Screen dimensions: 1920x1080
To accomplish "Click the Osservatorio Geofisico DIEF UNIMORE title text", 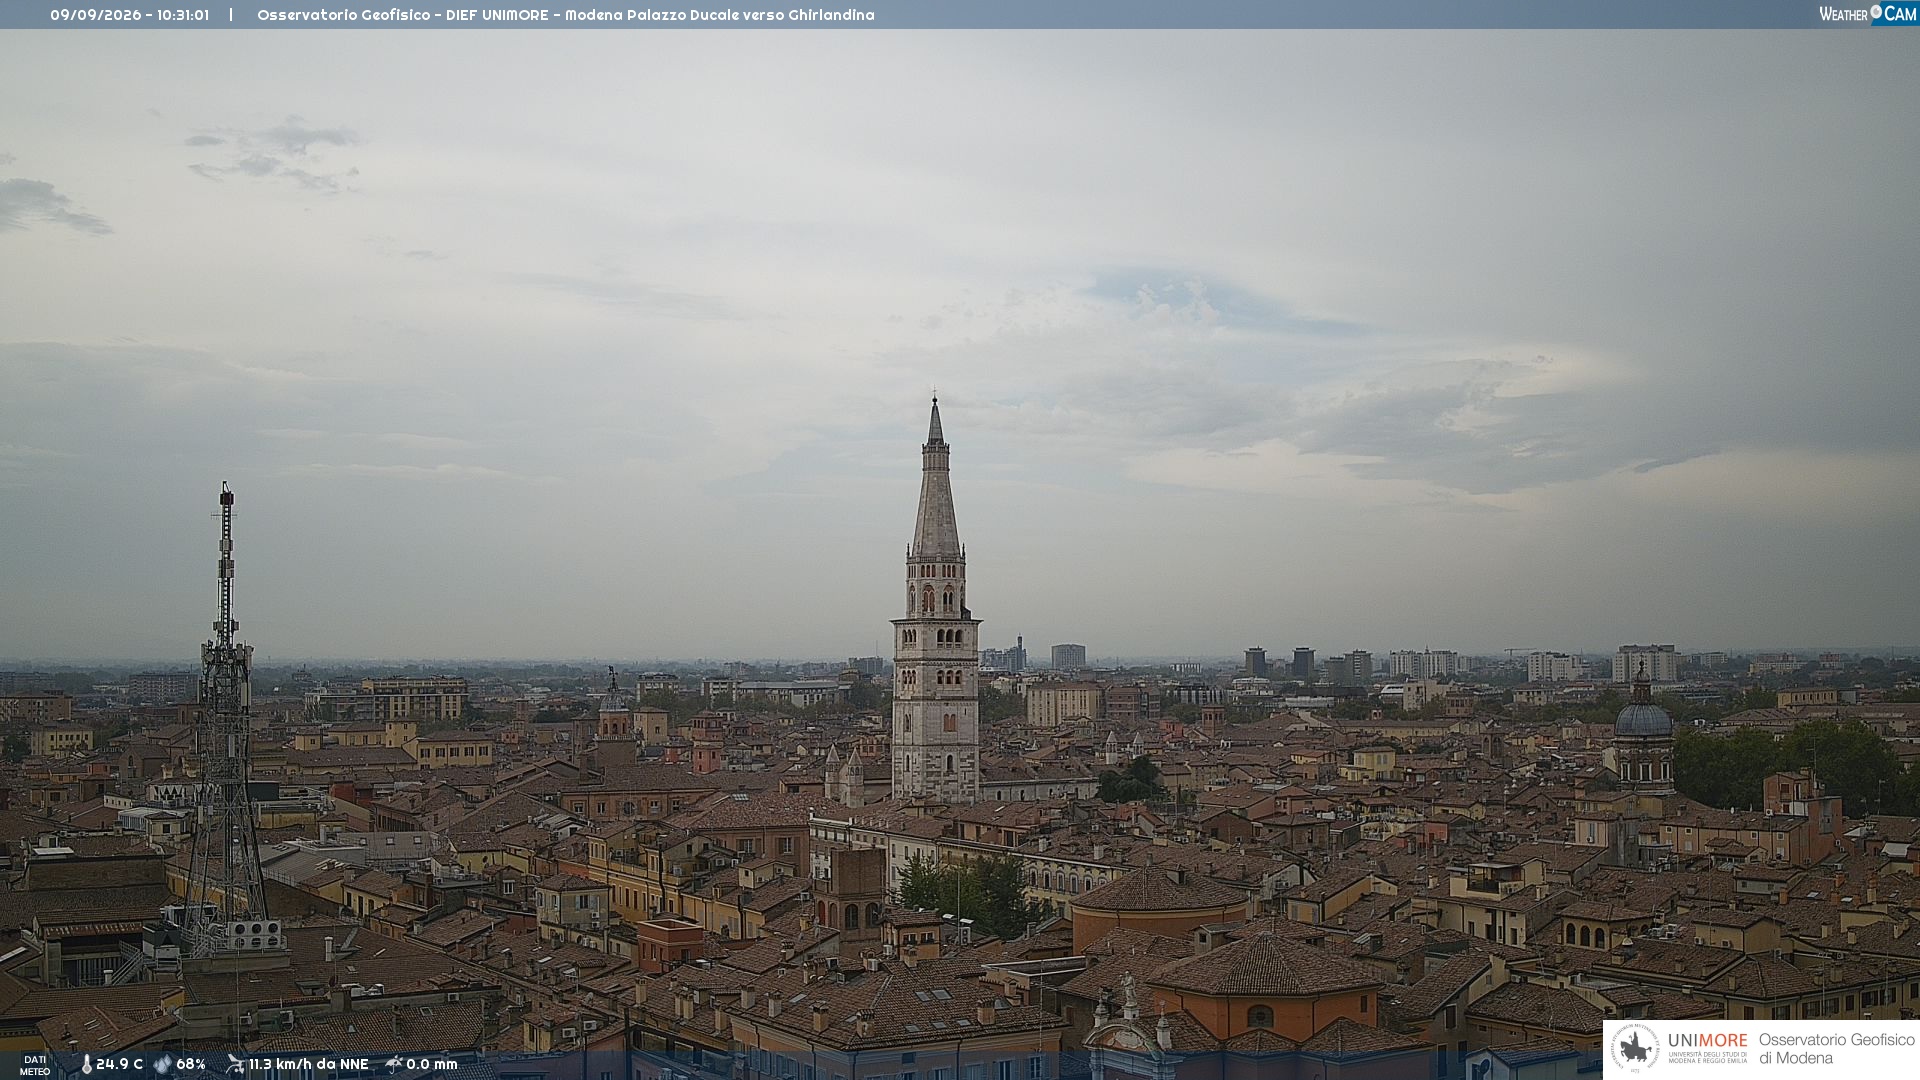I will click(566, 15).
